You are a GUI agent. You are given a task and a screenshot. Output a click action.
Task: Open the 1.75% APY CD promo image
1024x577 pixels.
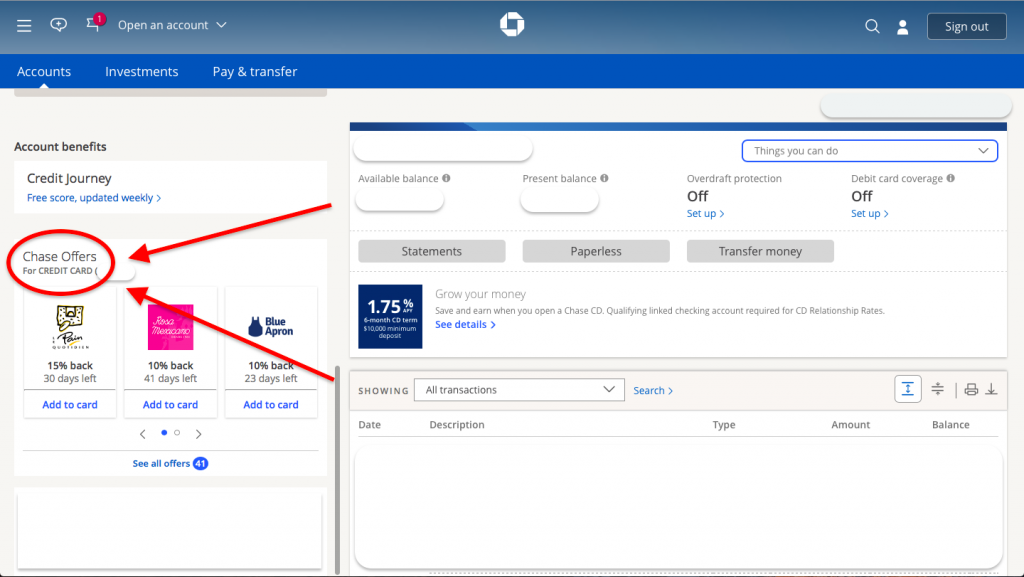pyautogui.click(x=391, y=317)
